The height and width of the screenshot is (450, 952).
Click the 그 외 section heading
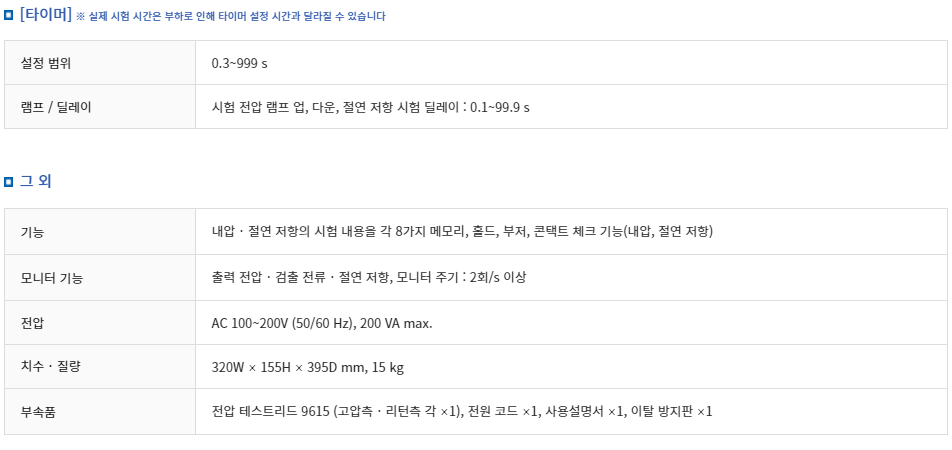click(x=36, y=181)
